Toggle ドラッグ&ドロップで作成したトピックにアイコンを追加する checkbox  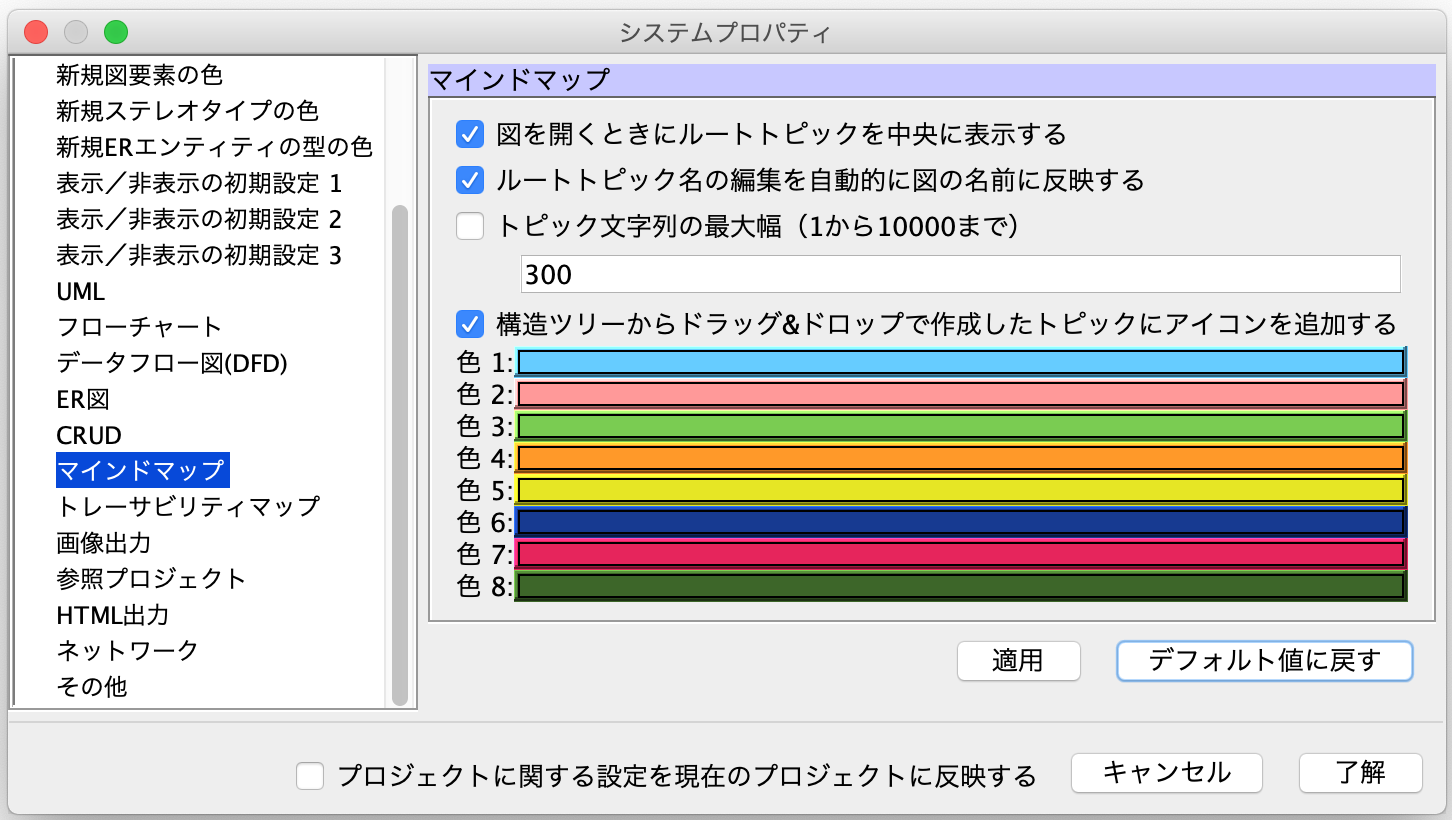pos(470,324)
